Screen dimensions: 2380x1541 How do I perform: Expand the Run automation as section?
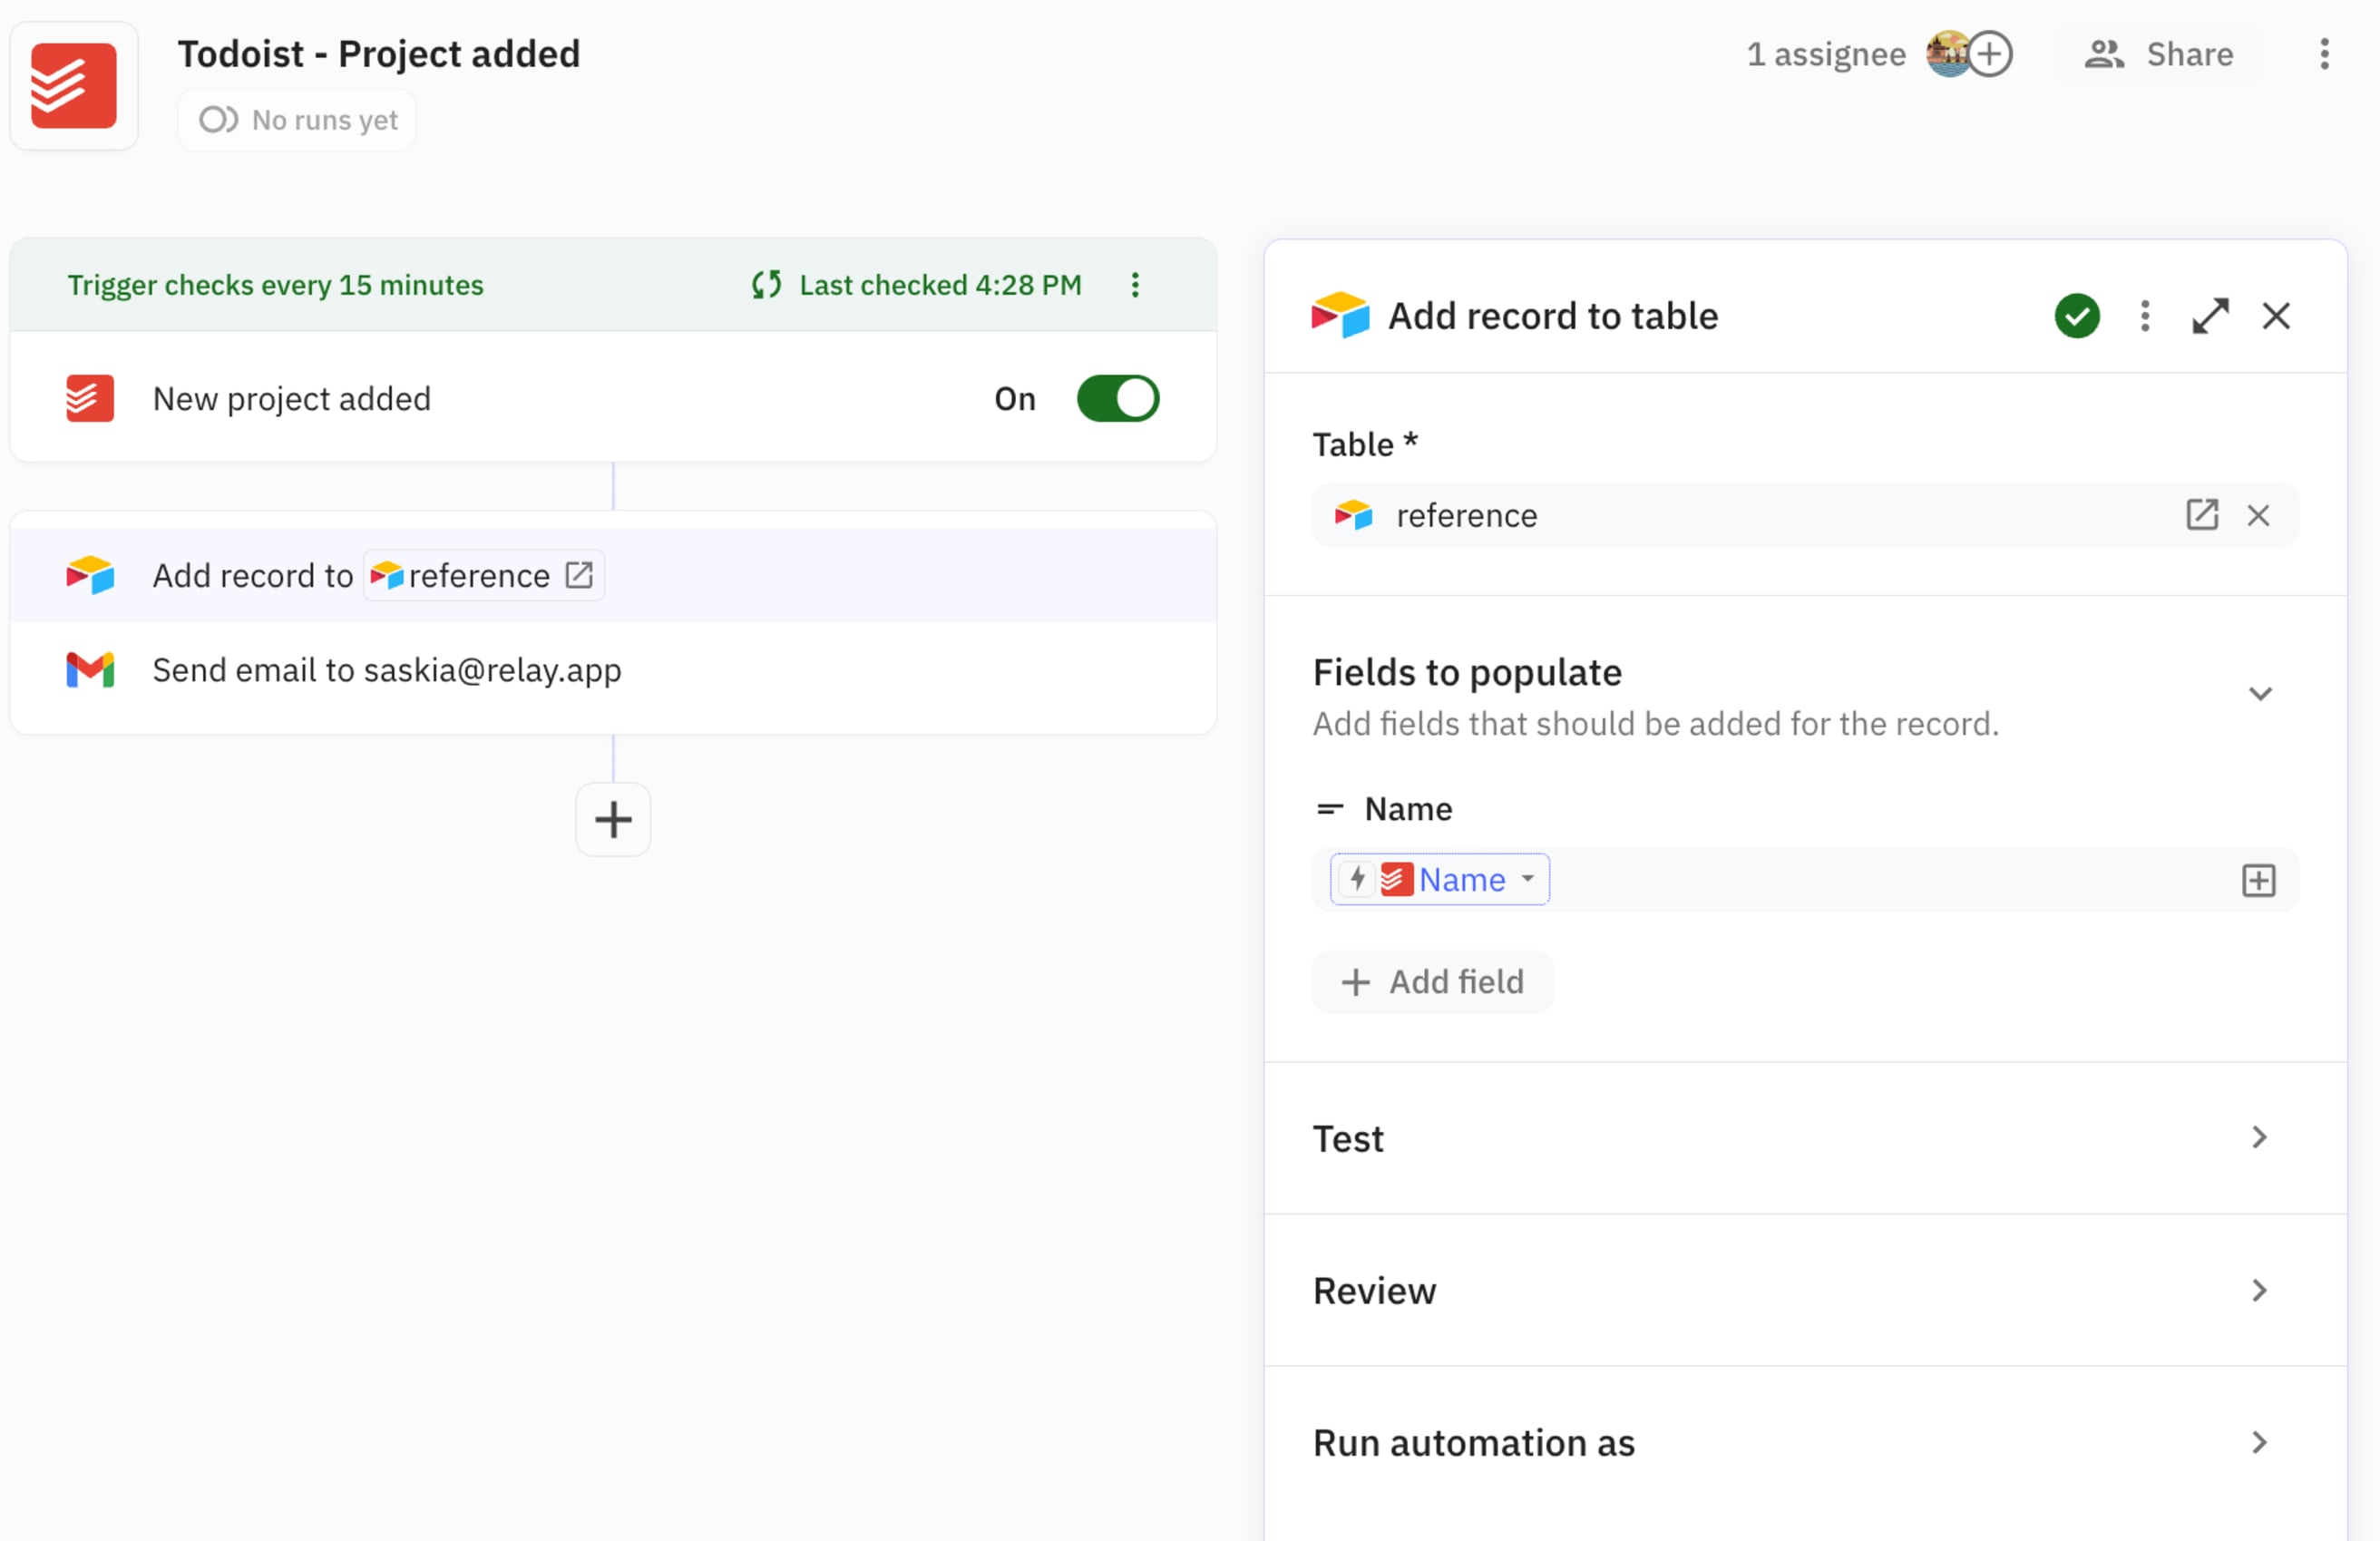click(x=2257, y=1443)
